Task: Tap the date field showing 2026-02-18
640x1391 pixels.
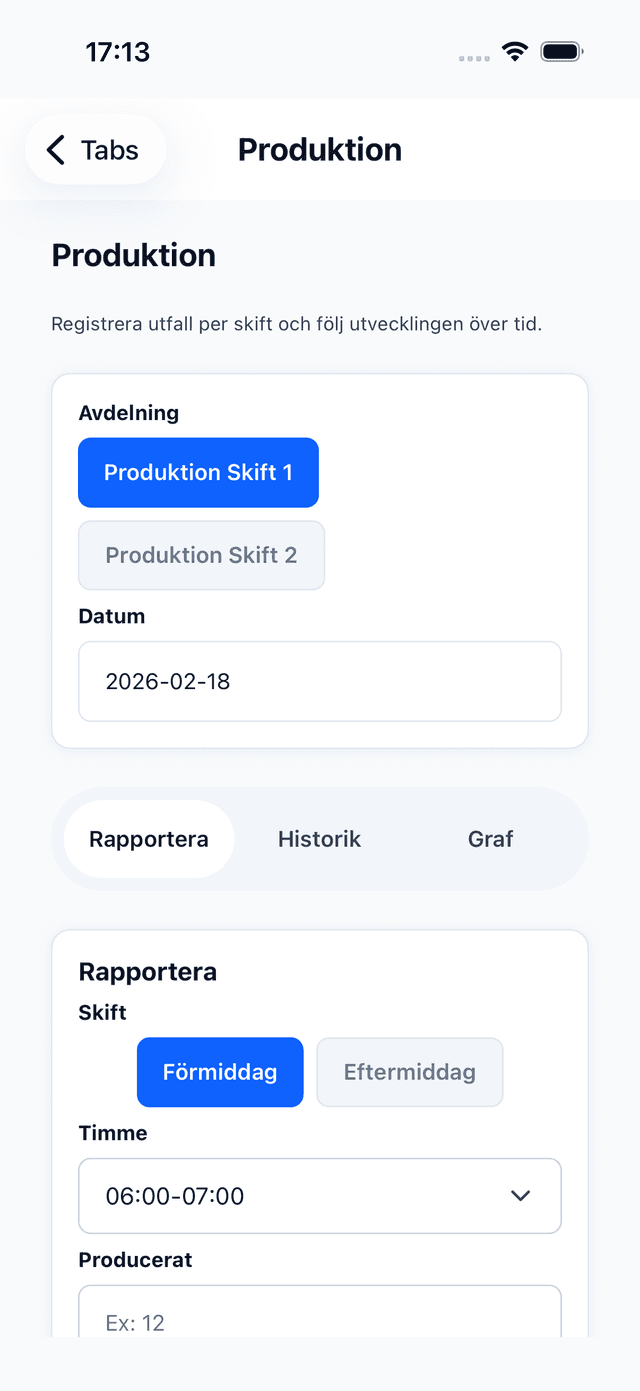Action: coord(320,681)
